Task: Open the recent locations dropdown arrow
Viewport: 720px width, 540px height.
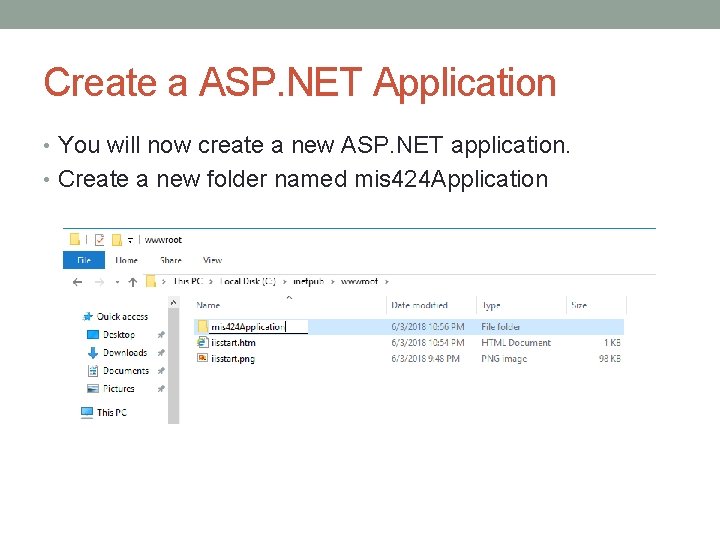Action: [x=117, y=282]
